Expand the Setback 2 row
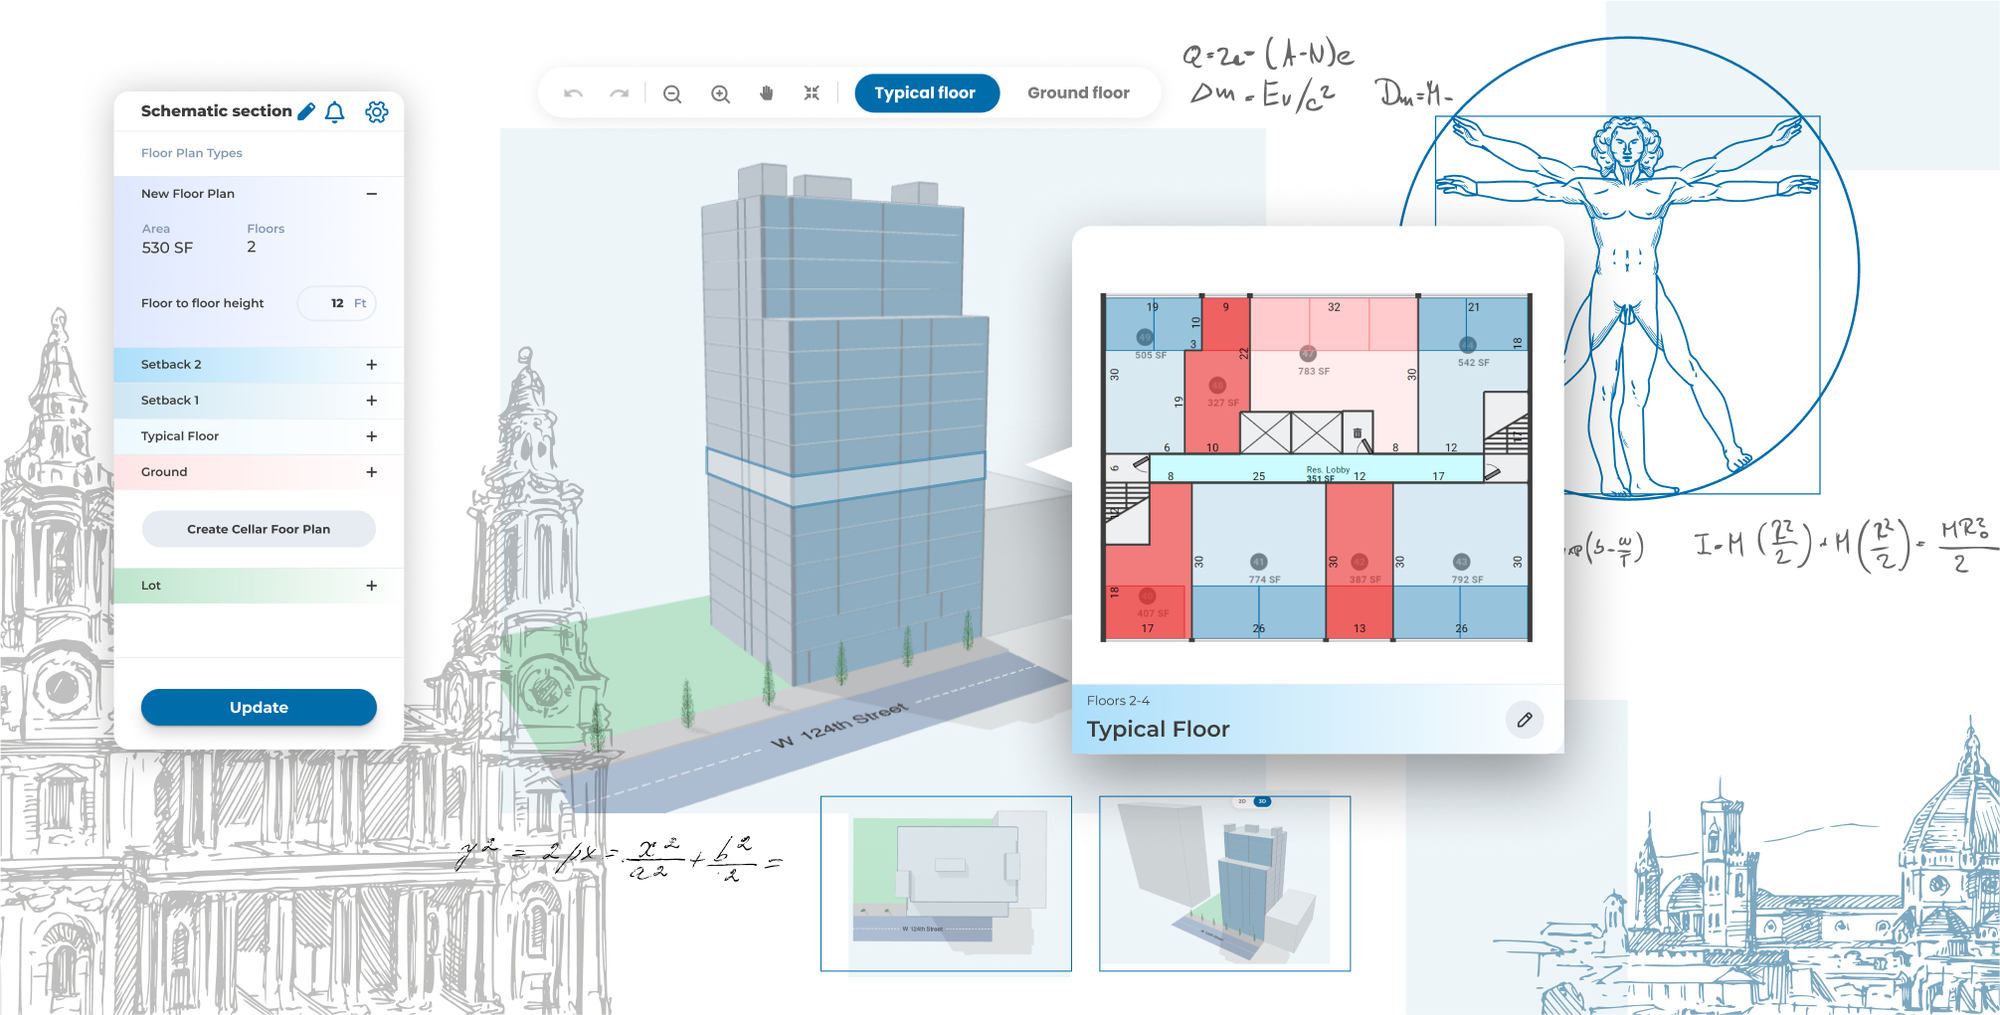The height and width of the screenshot is (1015, 2000). click(372, 365)
